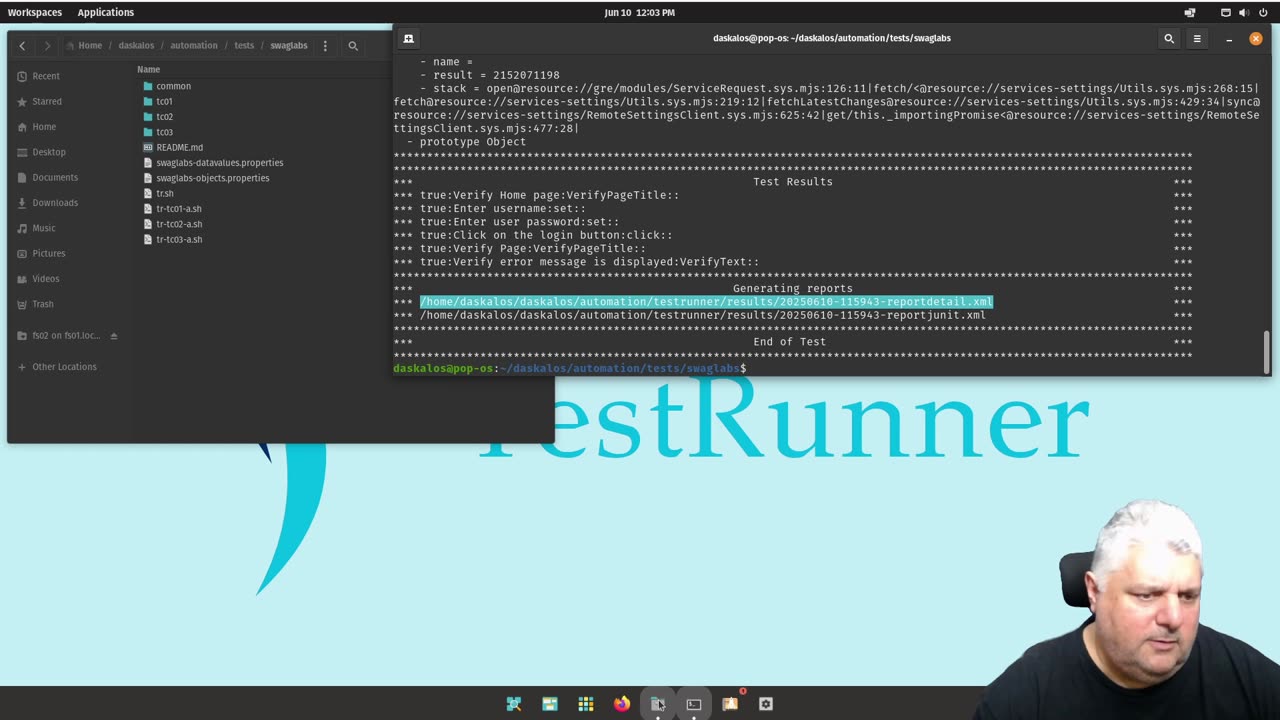Viewport: 1280px width, 720px height.
Task: Jump to automation in the path bar
Action: (x=194, y=45)
